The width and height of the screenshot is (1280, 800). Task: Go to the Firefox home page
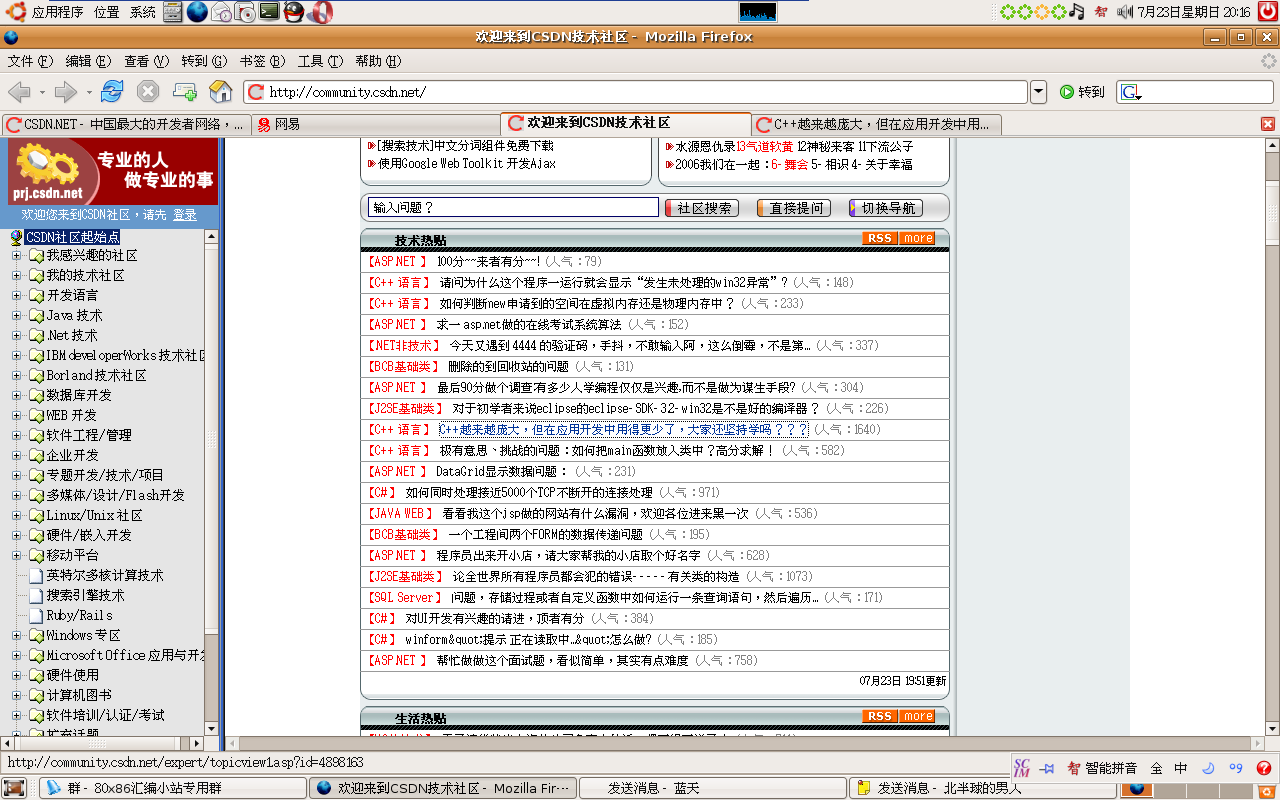[x=221, y=92]
